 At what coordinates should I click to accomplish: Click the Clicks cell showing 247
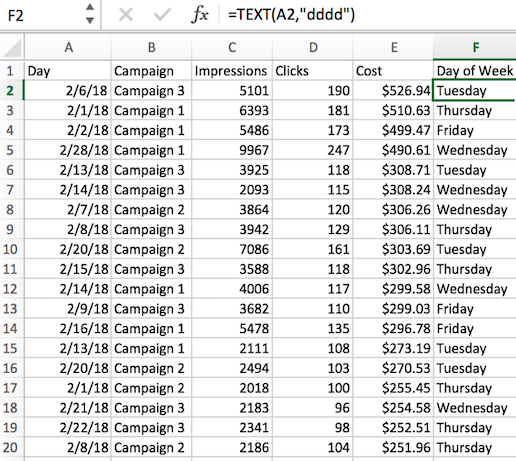[313, 150]
